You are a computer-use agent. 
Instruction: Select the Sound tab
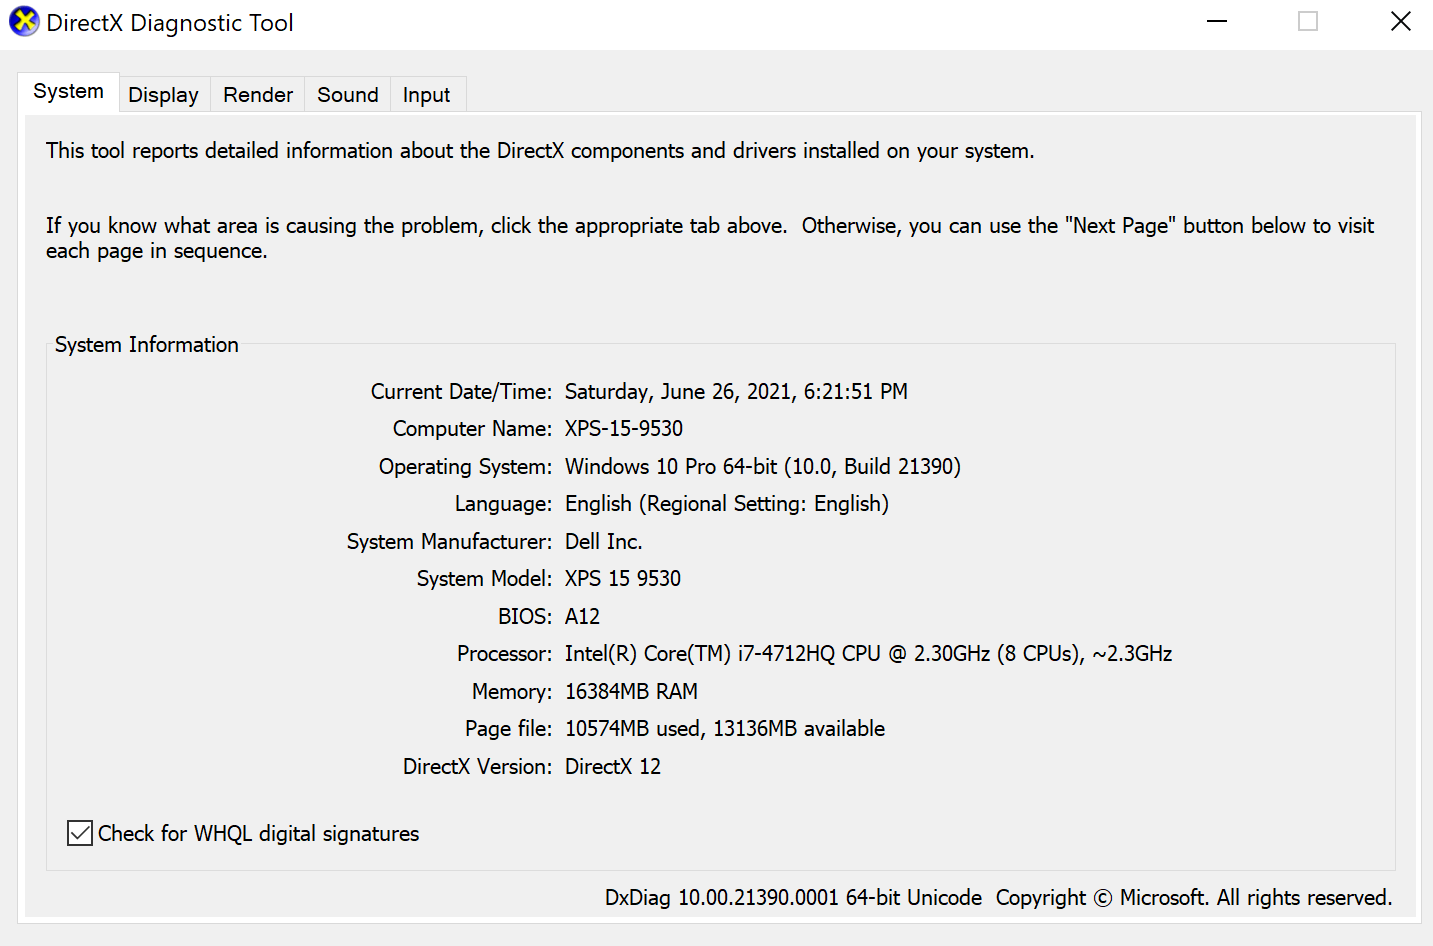tap(348, 95)
